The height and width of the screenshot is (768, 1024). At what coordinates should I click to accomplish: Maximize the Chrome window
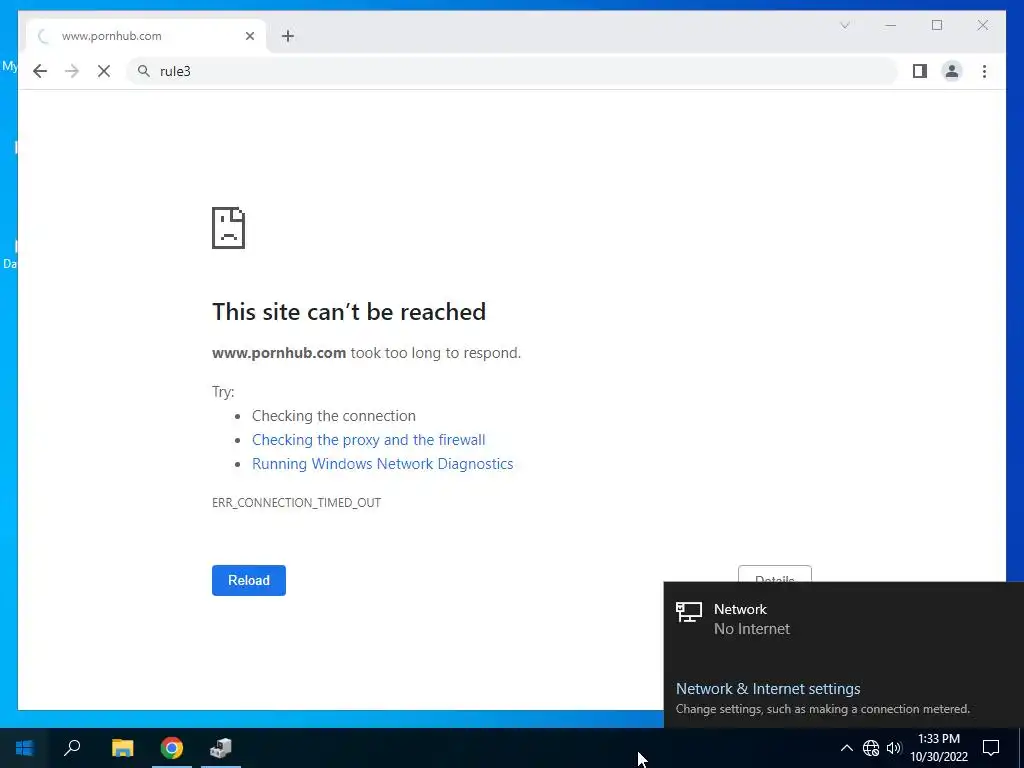[937, 25]
